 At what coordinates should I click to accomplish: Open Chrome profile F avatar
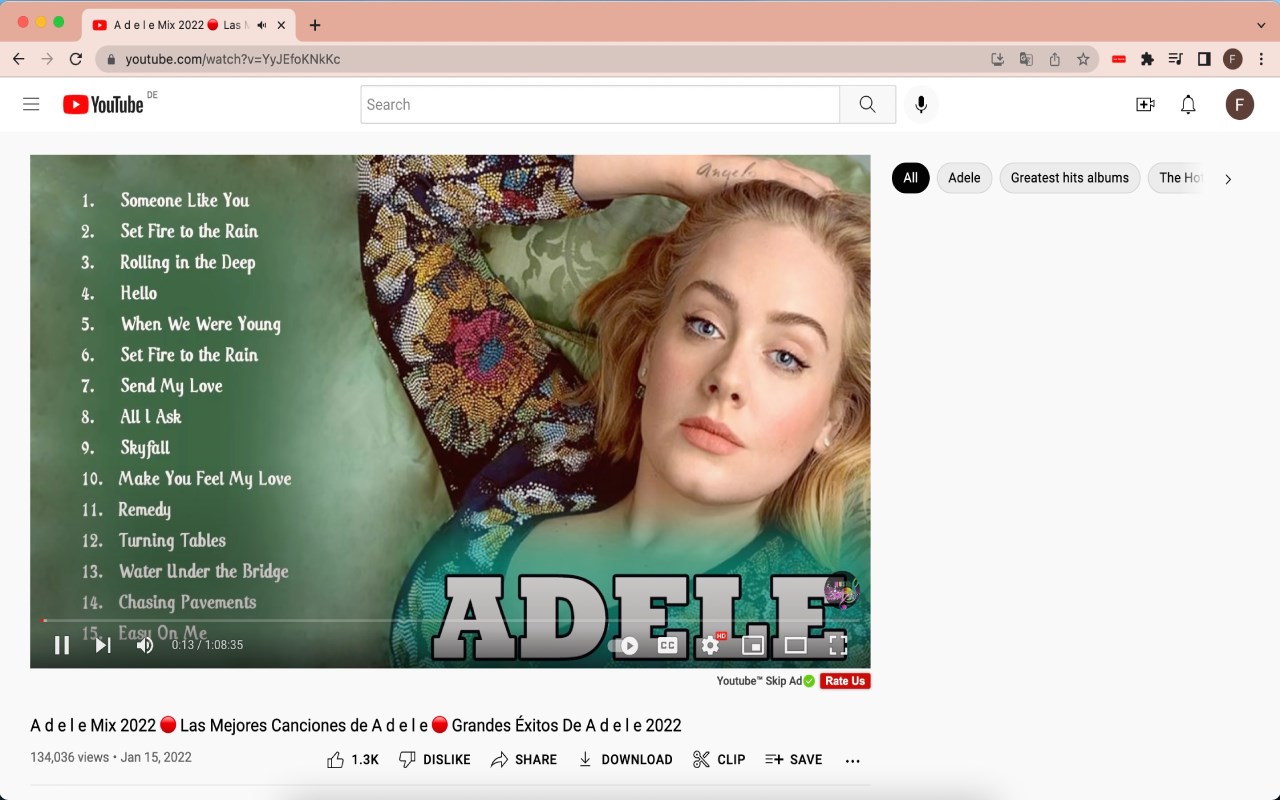coord(1233,59)
